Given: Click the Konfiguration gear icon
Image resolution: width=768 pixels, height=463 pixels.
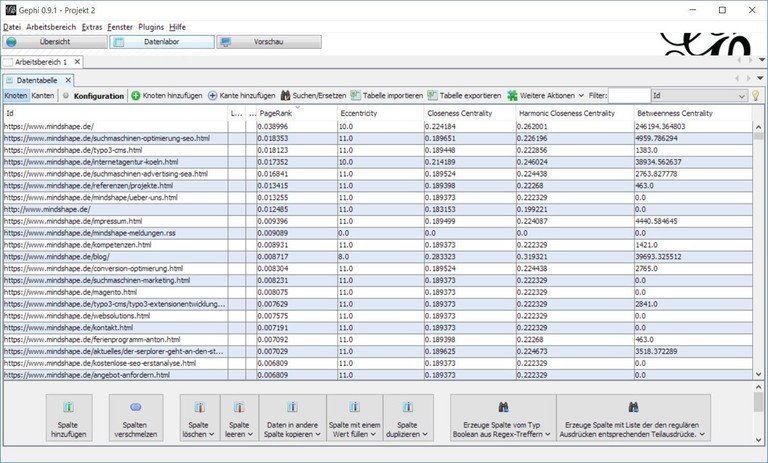Looking at the screenshot, I should pyautogui.click(x=66, y=96).
